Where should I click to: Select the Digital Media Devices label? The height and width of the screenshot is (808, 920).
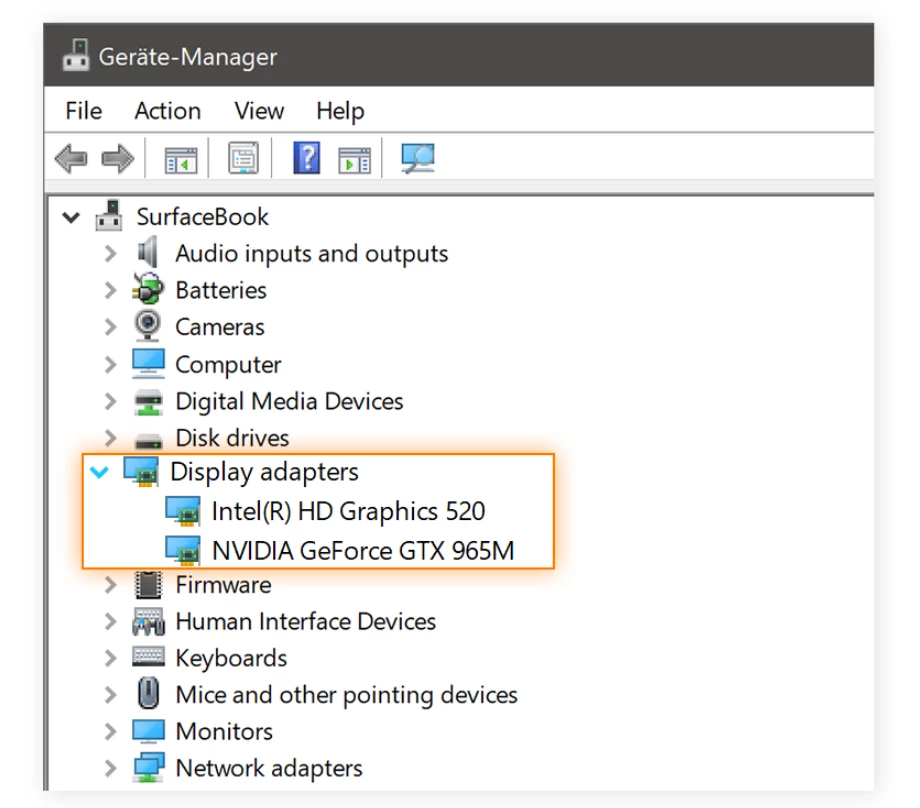[x=289, y=401]
